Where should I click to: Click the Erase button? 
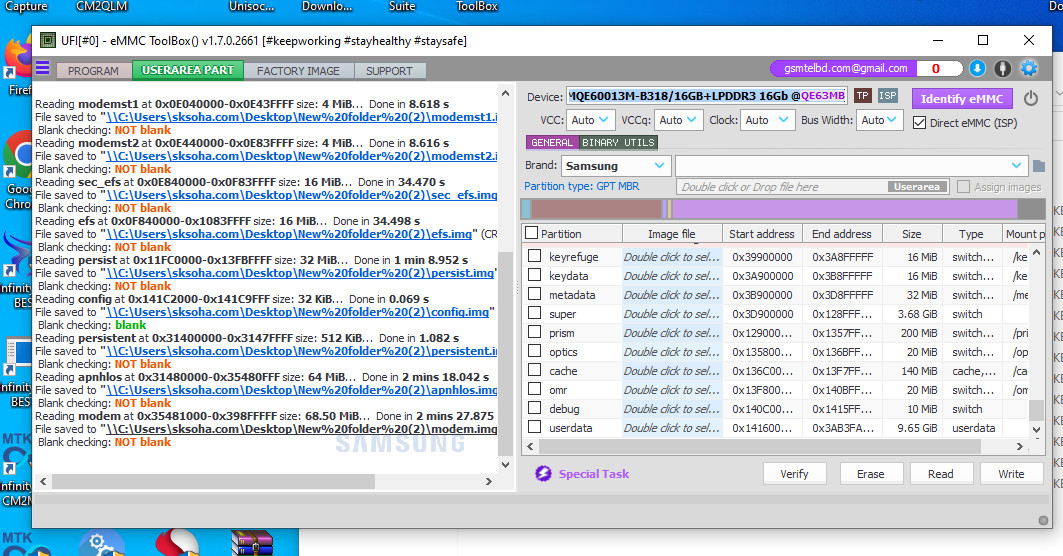(871, 474)
